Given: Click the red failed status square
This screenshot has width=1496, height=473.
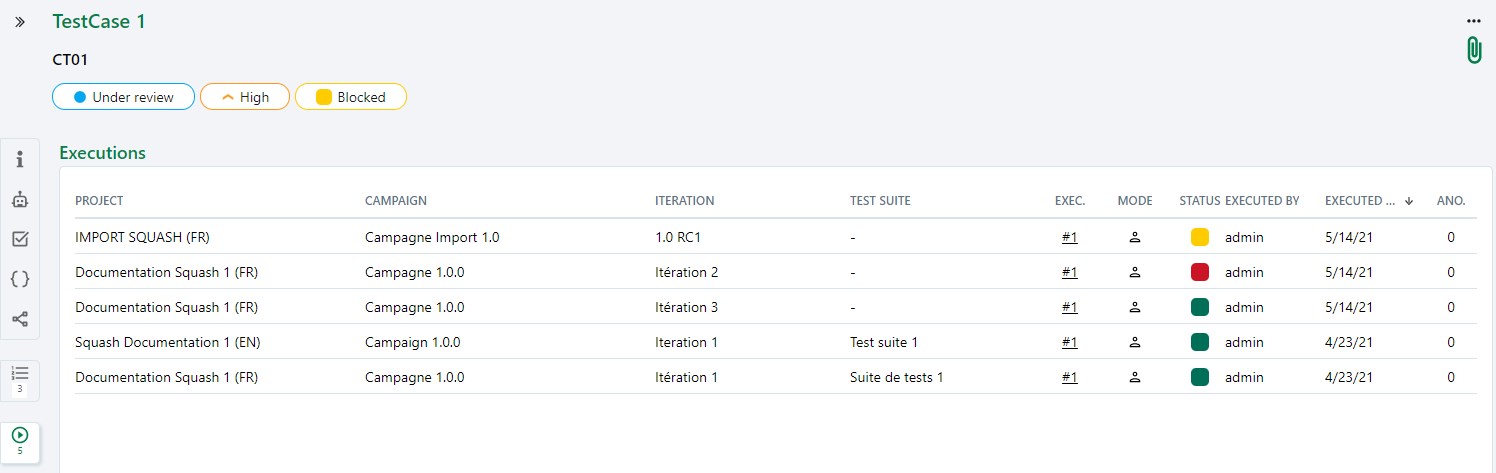Looking at the screenshot, I should click(x=1200, y=272).
